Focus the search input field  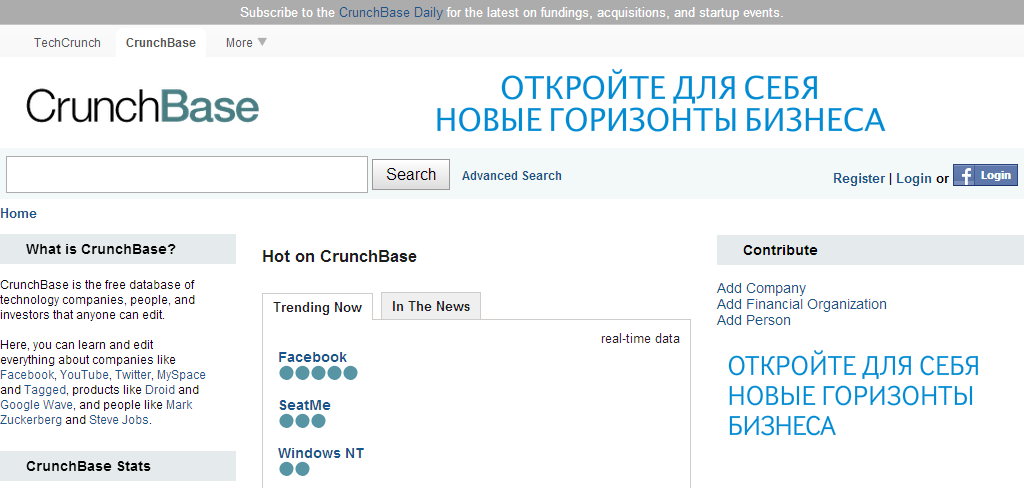click(x=187, y=174)
